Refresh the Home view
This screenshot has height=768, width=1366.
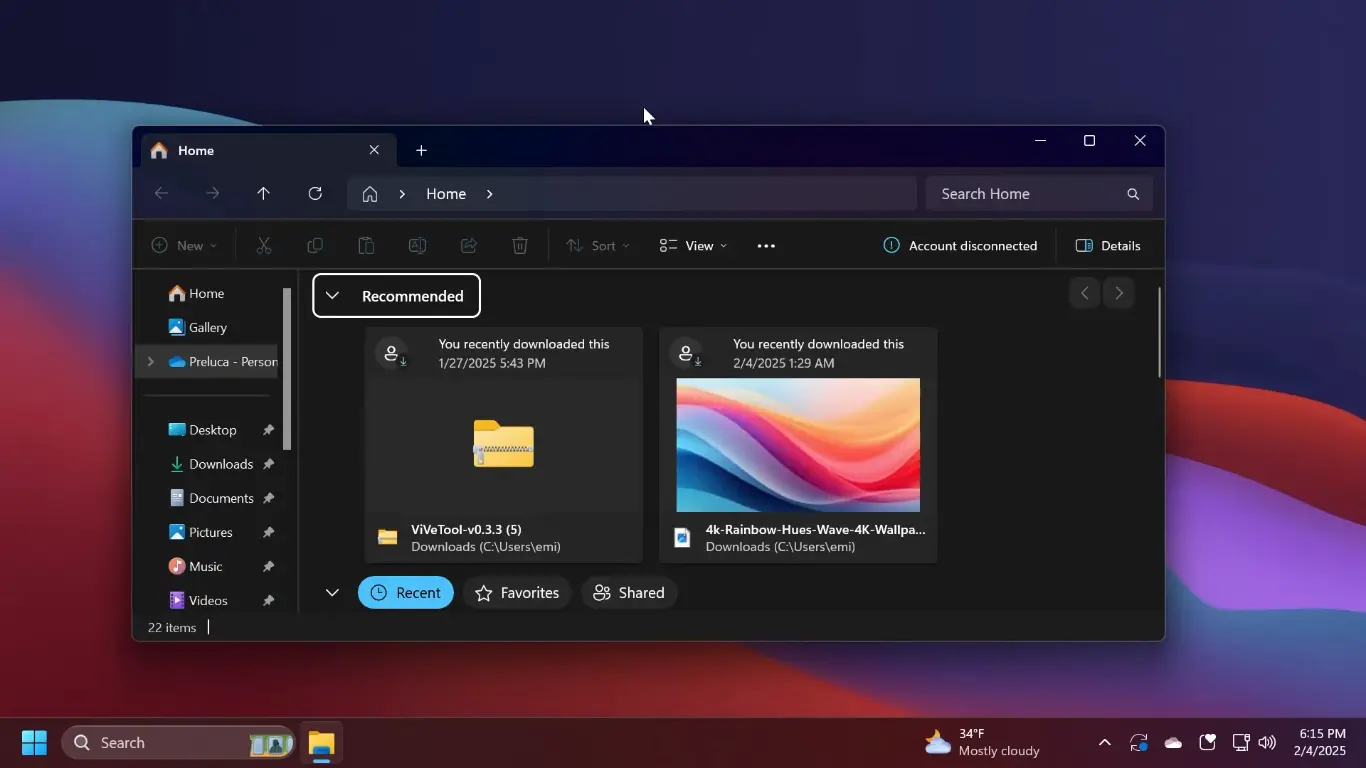pyautogui.click(x=315, y=194)
